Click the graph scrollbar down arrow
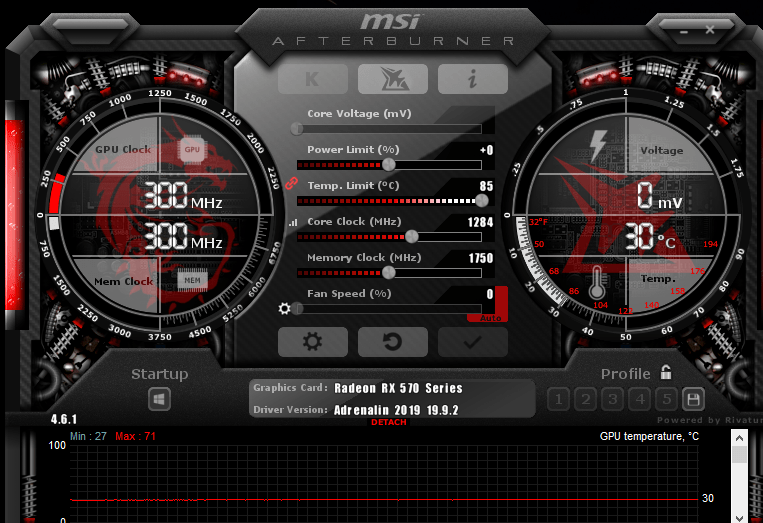763x523 pixels. point(739,518)
